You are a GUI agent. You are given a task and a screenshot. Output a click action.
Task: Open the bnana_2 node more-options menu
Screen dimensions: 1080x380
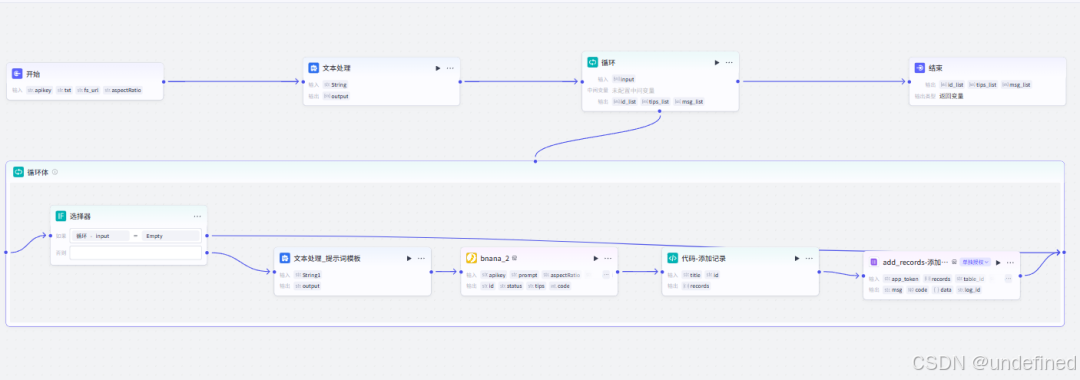click(x=608, y=258)
